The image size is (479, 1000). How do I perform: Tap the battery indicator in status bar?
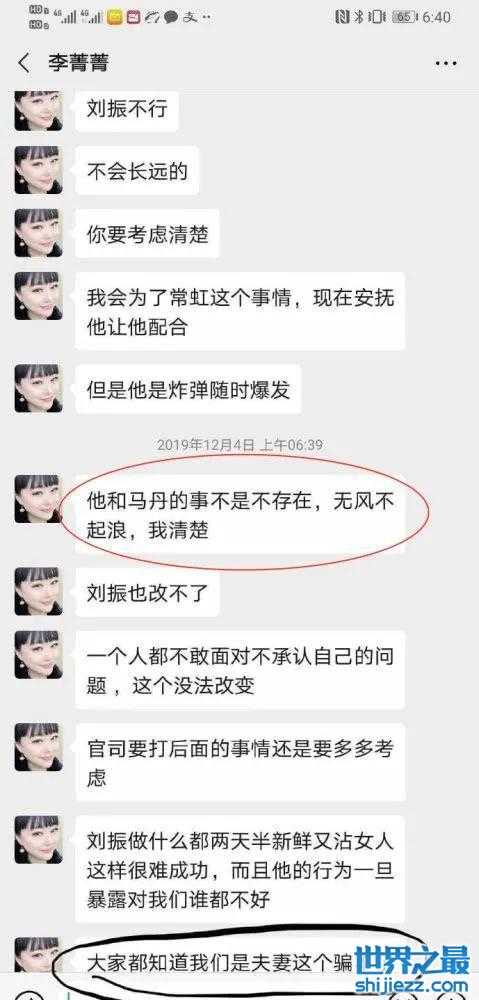[x=404, y=17]
